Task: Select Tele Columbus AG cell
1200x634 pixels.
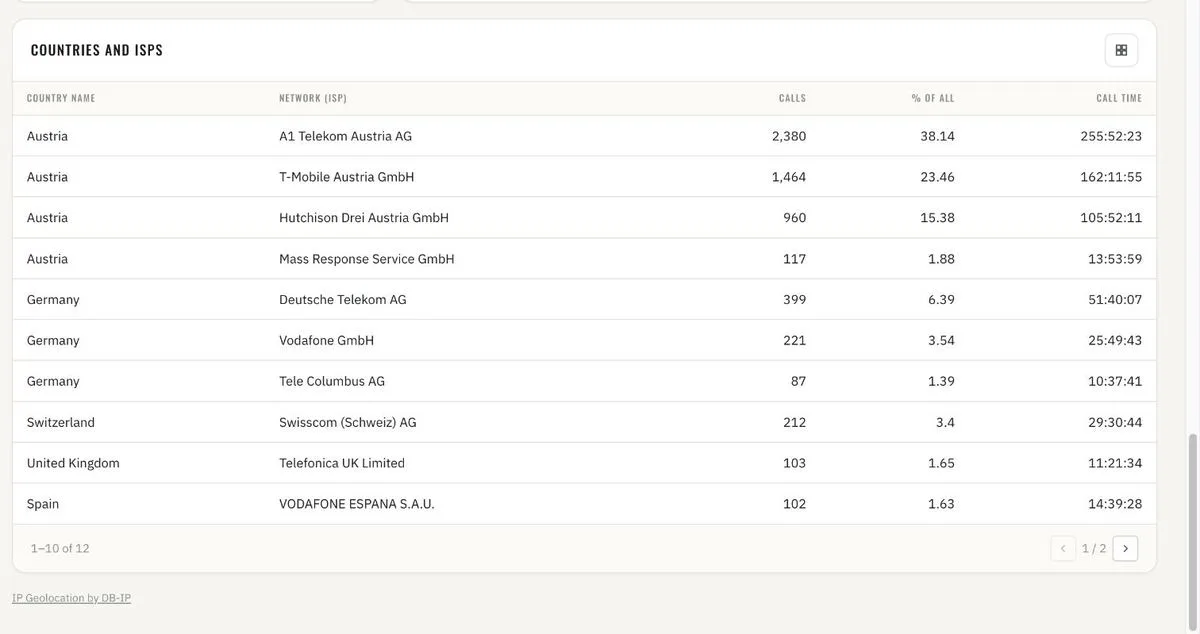Action: [332, 382]
